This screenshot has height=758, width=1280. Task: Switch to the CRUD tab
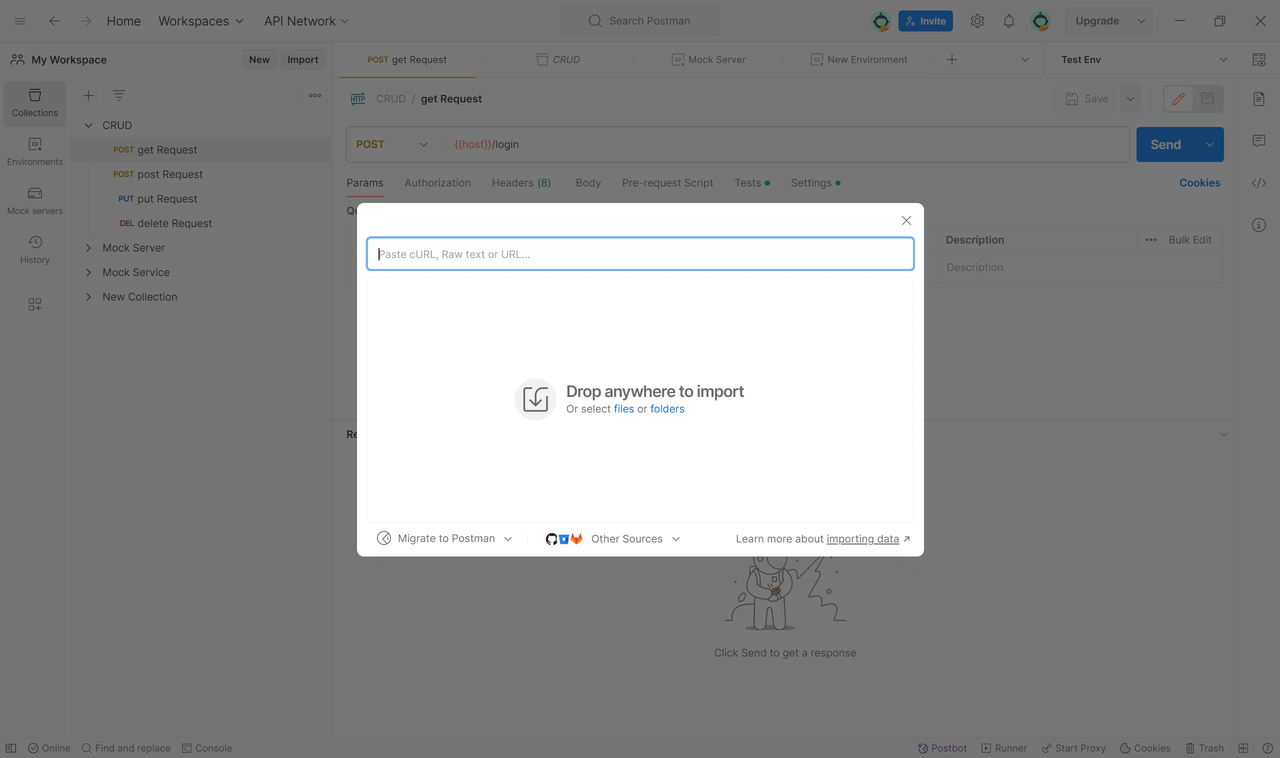point(558,60)
